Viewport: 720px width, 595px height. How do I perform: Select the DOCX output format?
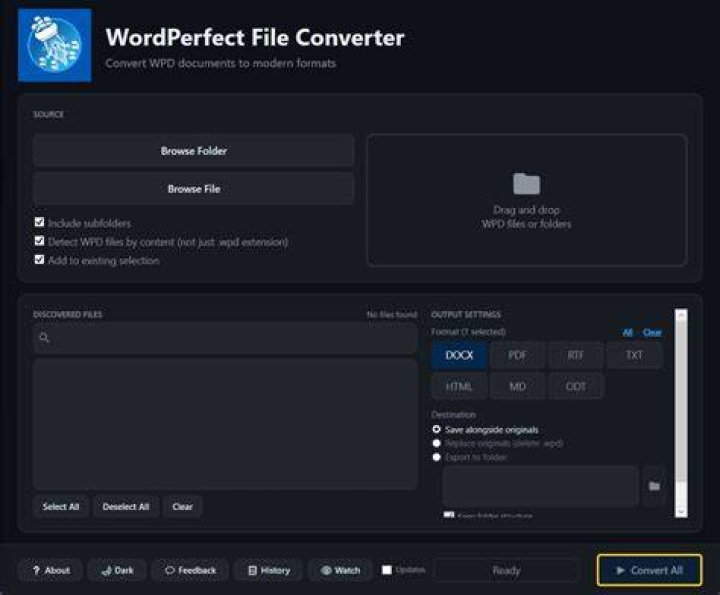pos(459,355)
